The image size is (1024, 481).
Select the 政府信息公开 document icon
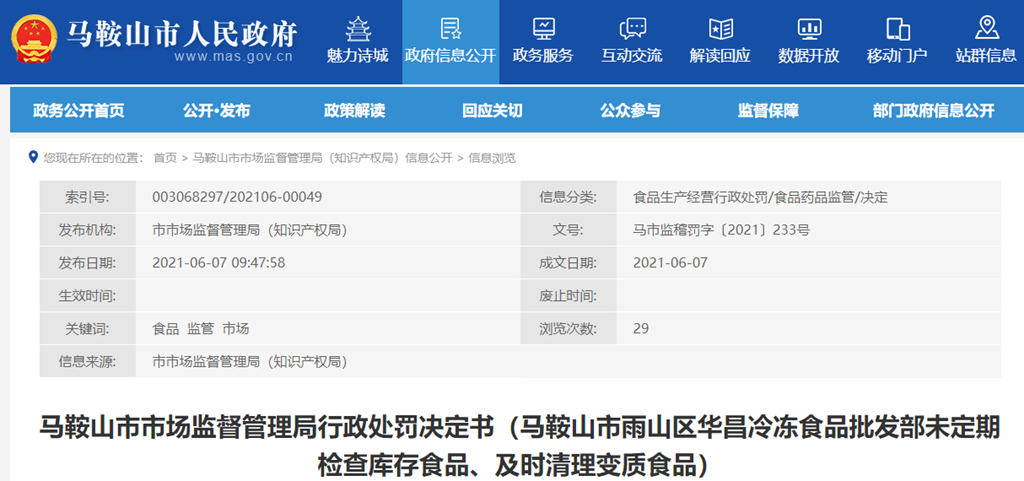pos(450,27)
